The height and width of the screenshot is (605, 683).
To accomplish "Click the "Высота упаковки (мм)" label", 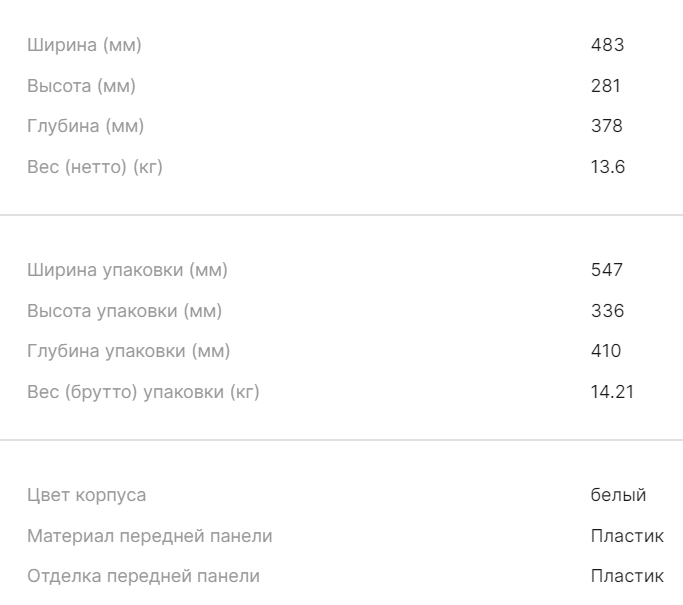I will 124,311.
